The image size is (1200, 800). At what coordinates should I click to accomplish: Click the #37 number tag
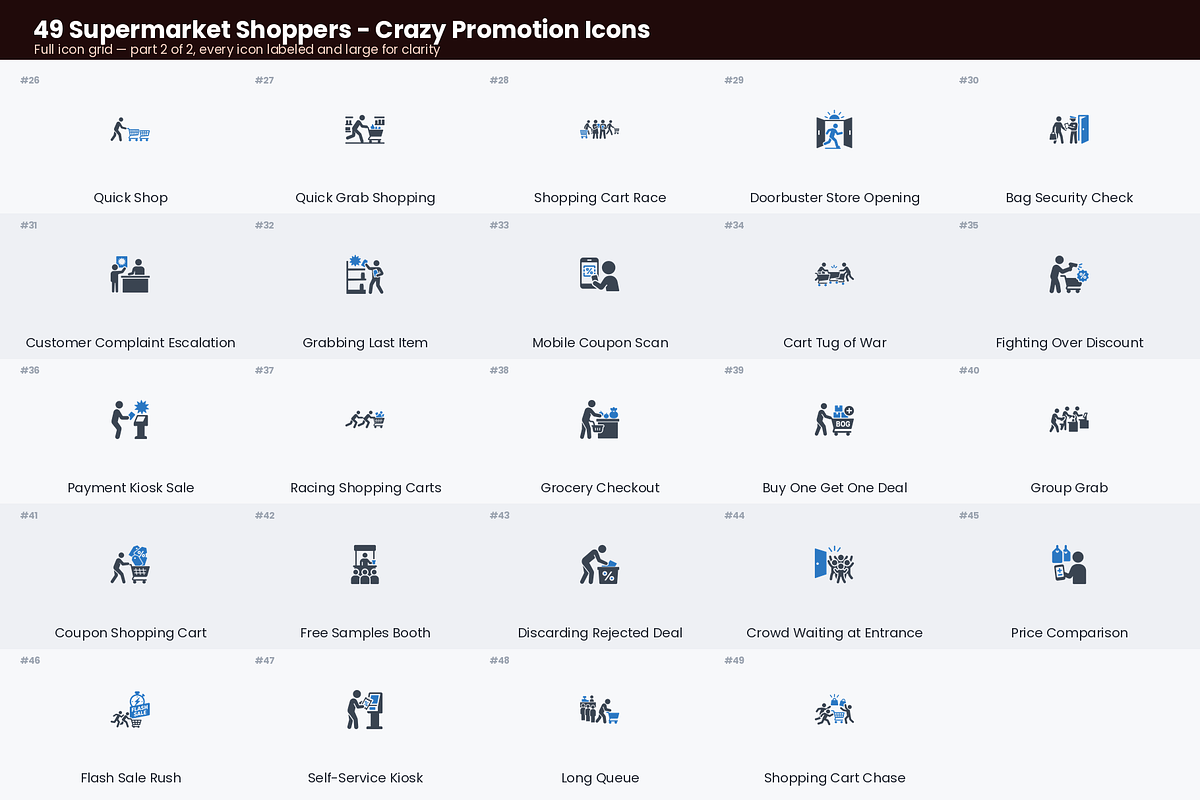pos(264,370)
